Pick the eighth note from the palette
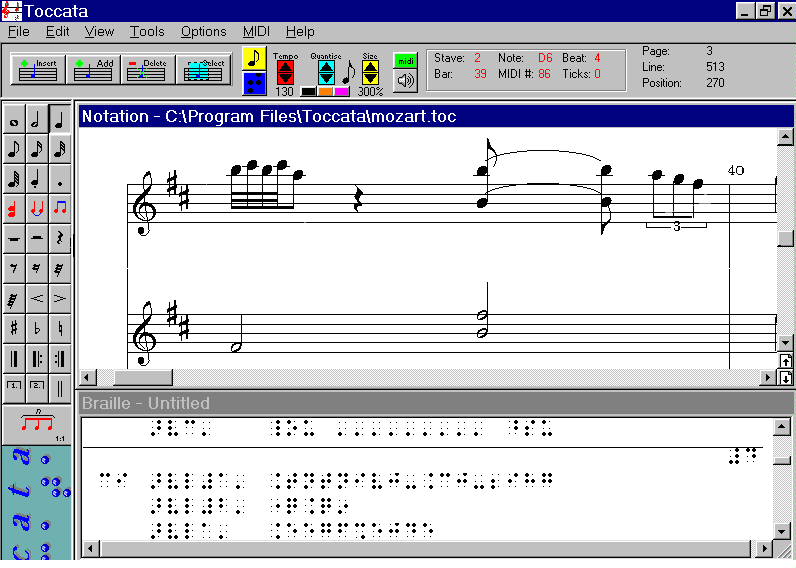This screenshot has height=568, width=796. coord(14,150)
